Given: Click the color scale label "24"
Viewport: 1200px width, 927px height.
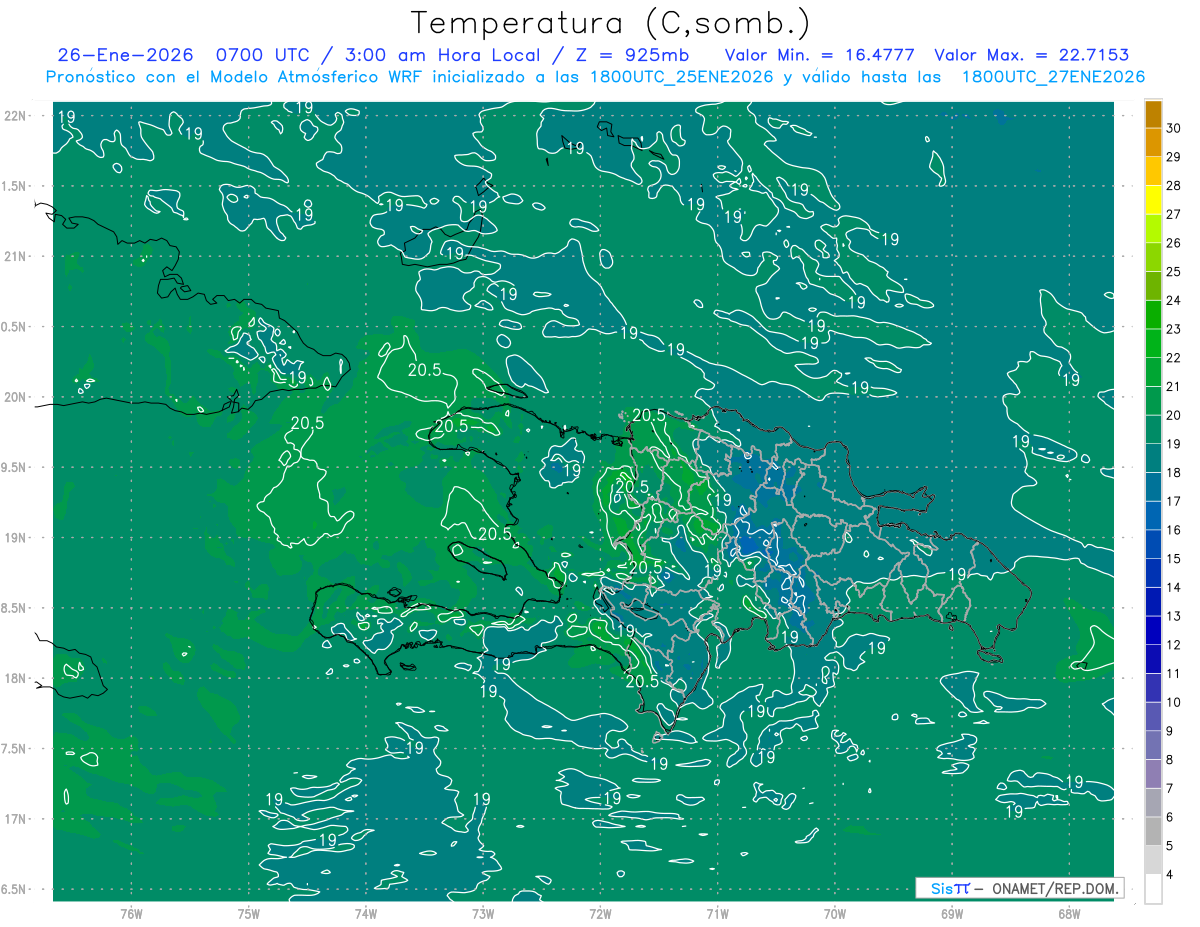Looking at the screenshot, I should [x=1174, y=300].
